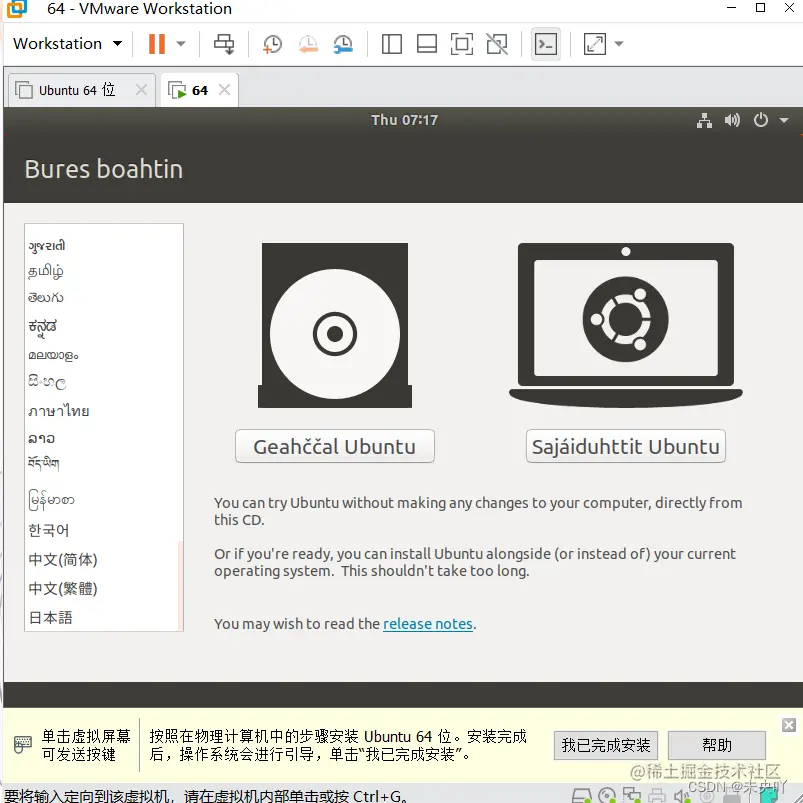
Task: Expand the Ubuntu system menu arrow
Action: [784, 120]
